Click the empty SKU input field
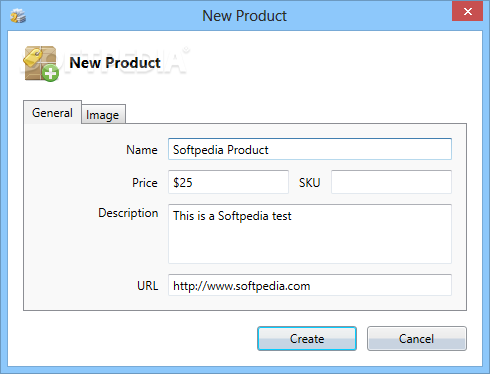Screen dimensions: 490x374 tap(391, 182)
